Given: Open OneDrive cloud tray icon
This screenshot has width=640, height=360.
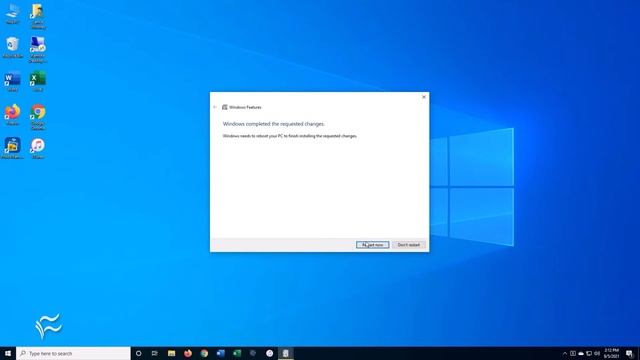Looking at the screenshot, I should (x=581, y=353).
